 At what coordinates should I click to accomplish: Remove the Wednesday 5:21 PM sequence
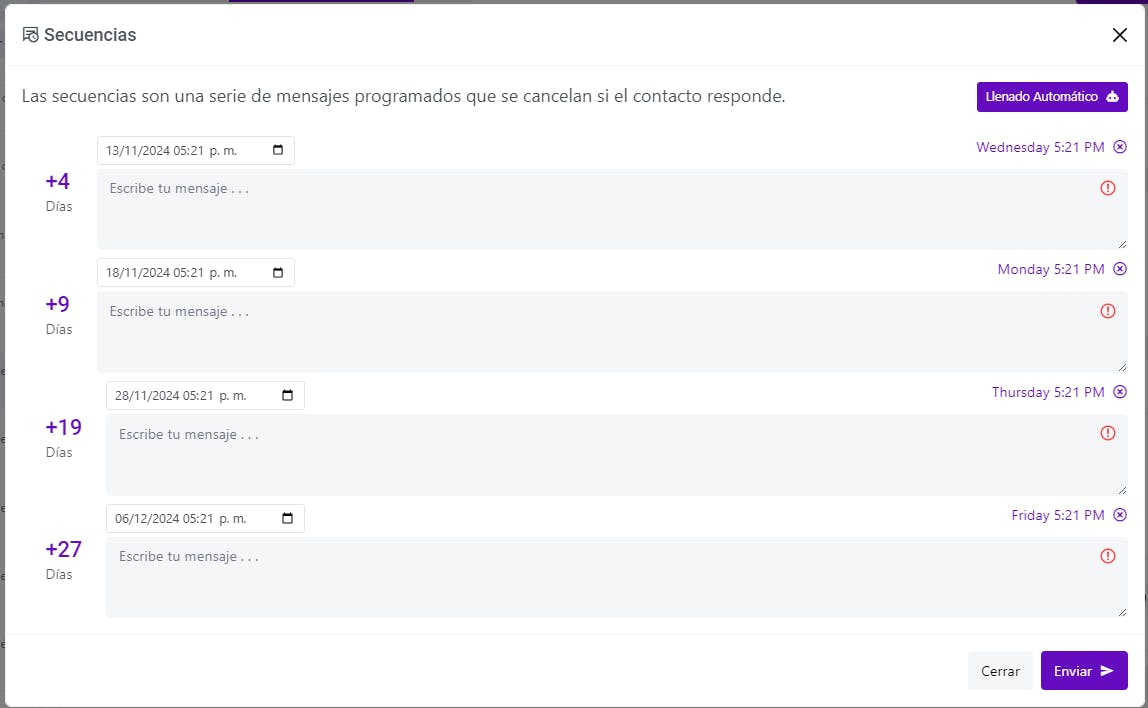click(x=1120, y=147)
